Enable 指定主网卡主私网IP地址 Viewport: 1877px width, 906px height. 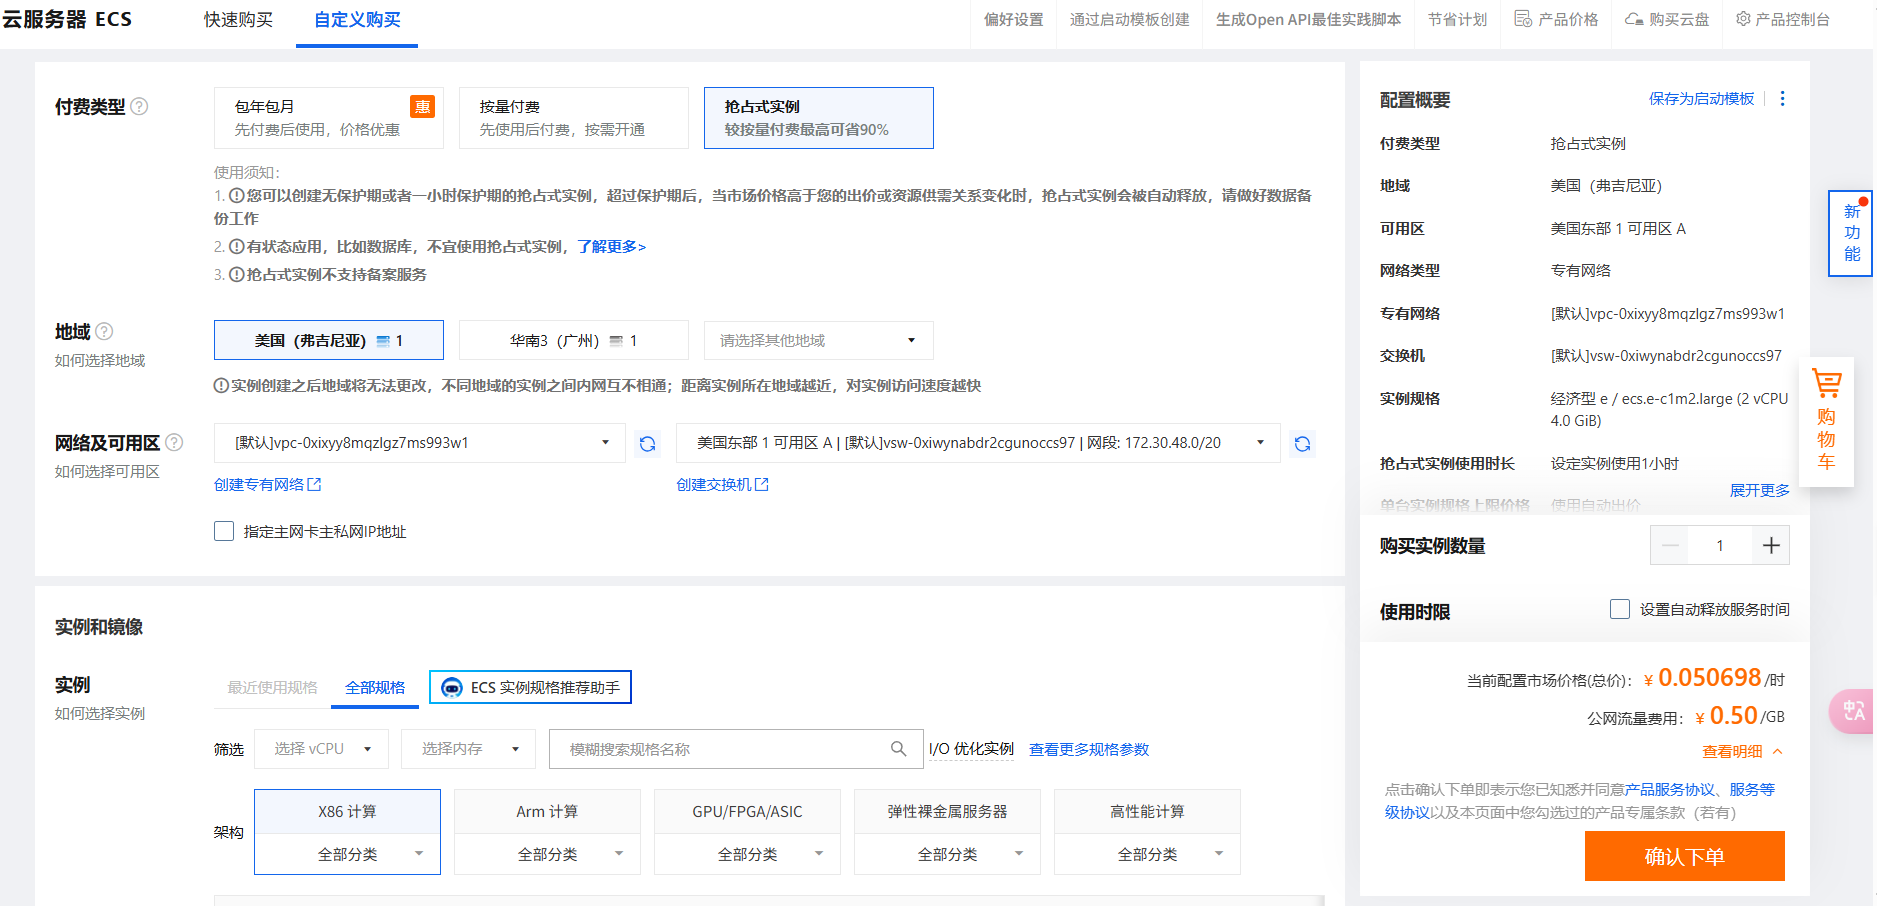pyautogui.click(x=224, y=531)
